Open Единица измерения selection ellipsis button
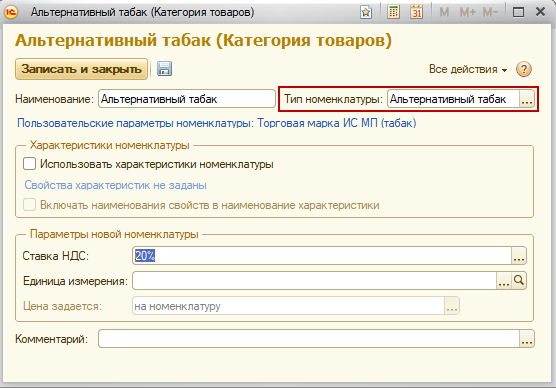556x388 pixels. 504,281
